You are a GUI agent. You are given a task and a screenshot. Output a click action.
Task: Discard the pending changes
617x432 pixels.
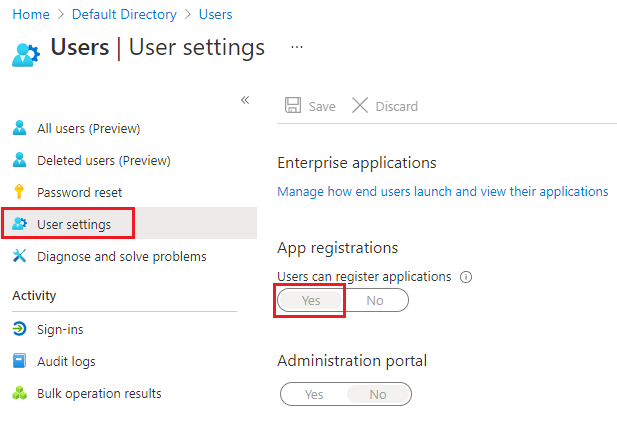[x=385, y=106]
